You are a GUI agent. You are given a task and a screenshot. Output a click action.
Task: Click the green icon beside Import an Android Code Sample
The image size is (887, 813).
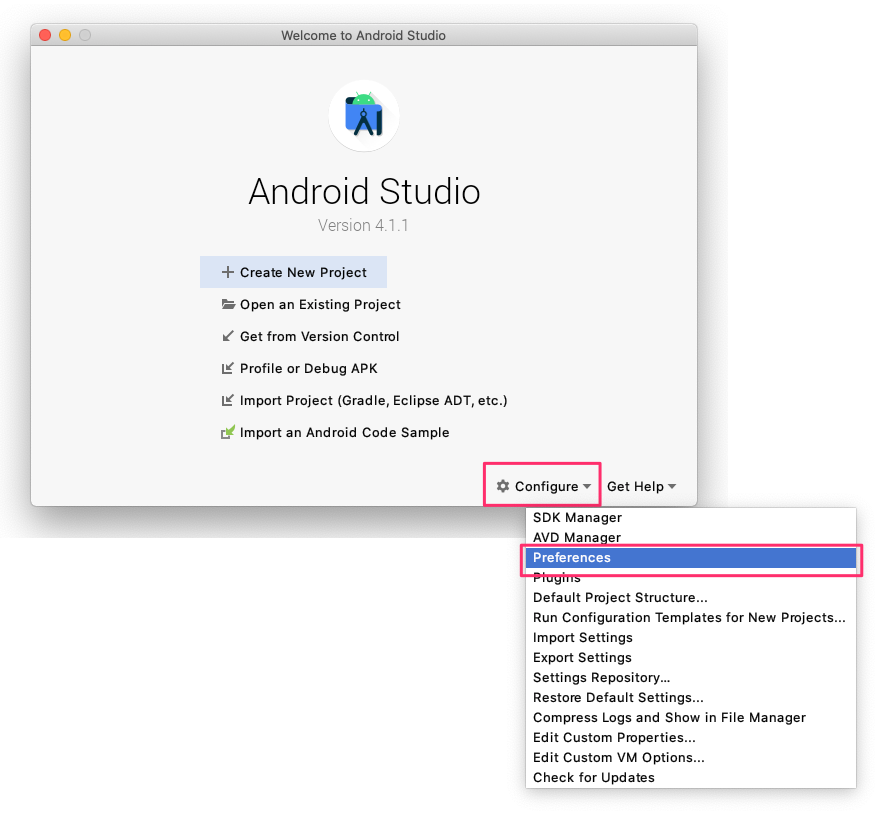point(227,432)
